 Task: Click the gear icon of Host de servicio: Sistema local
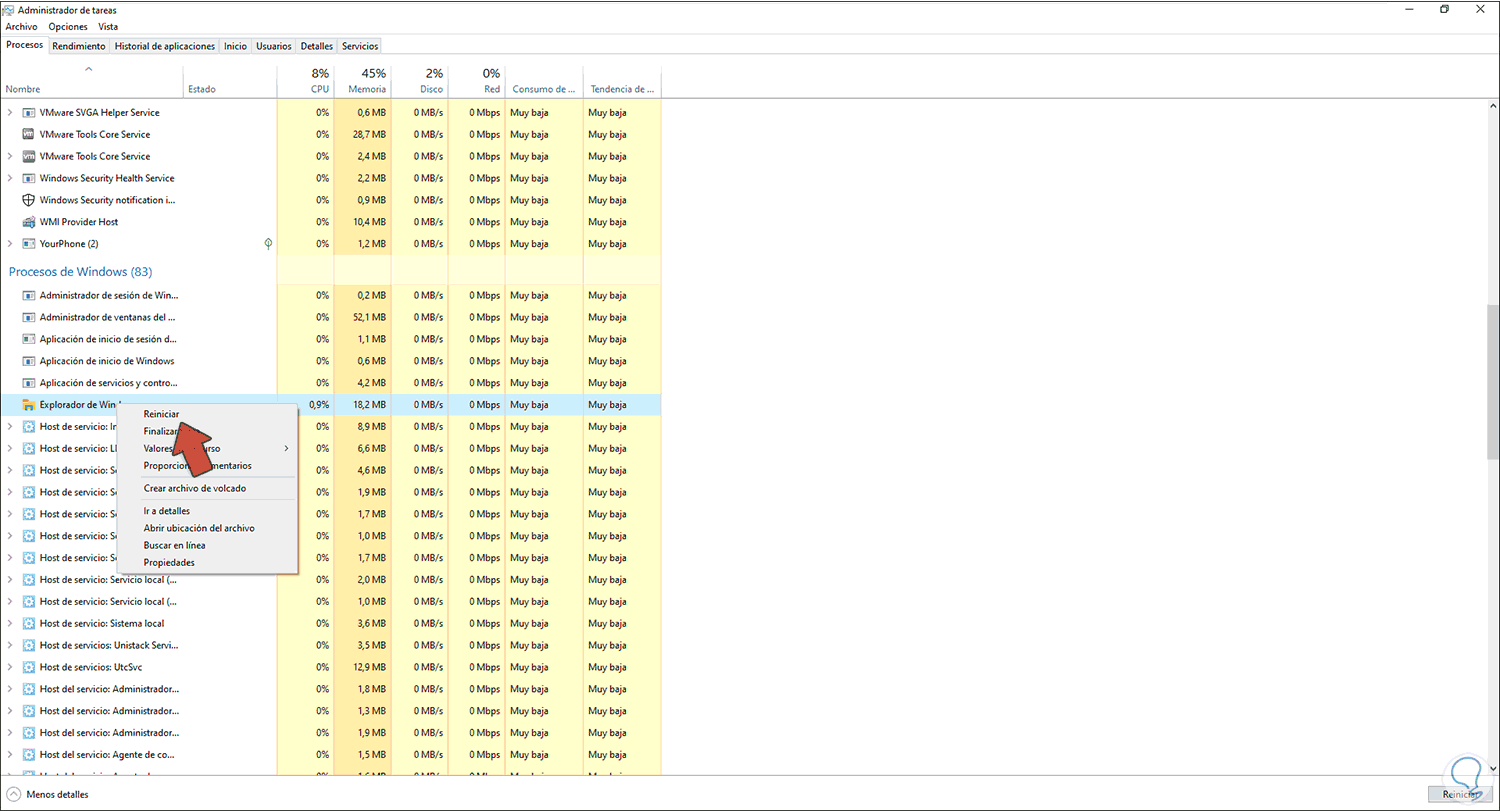29,624
